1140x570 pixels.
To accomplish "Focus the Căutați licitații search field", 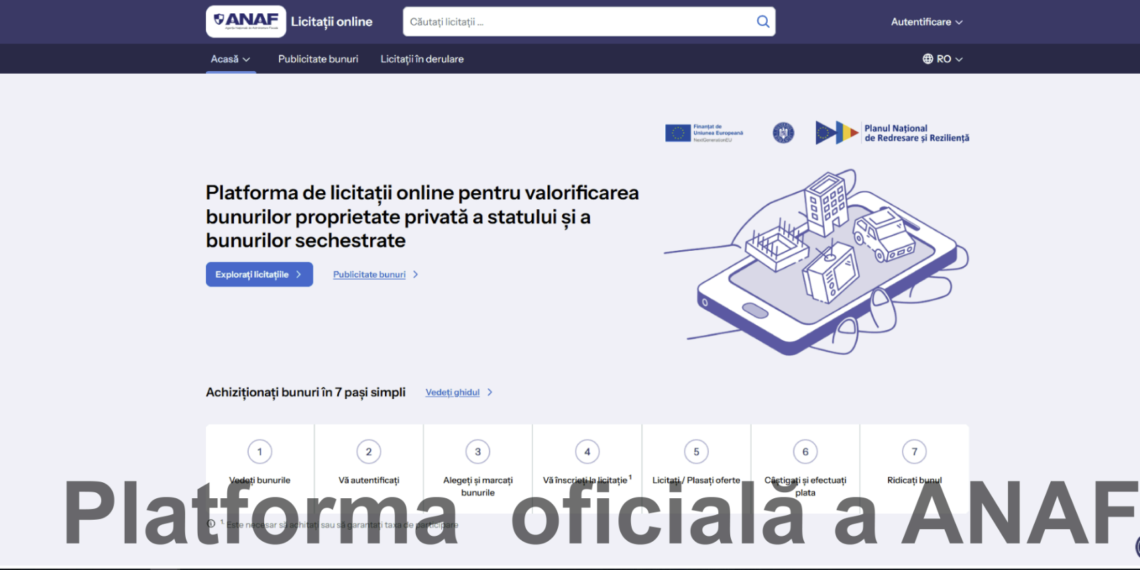I will point(589,22).
